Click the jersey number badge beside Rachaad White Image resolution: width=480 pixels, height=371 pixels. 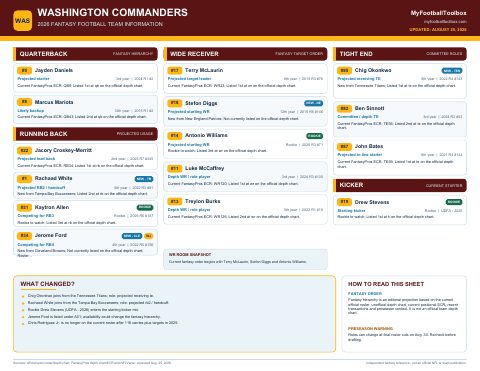(24, 179)
